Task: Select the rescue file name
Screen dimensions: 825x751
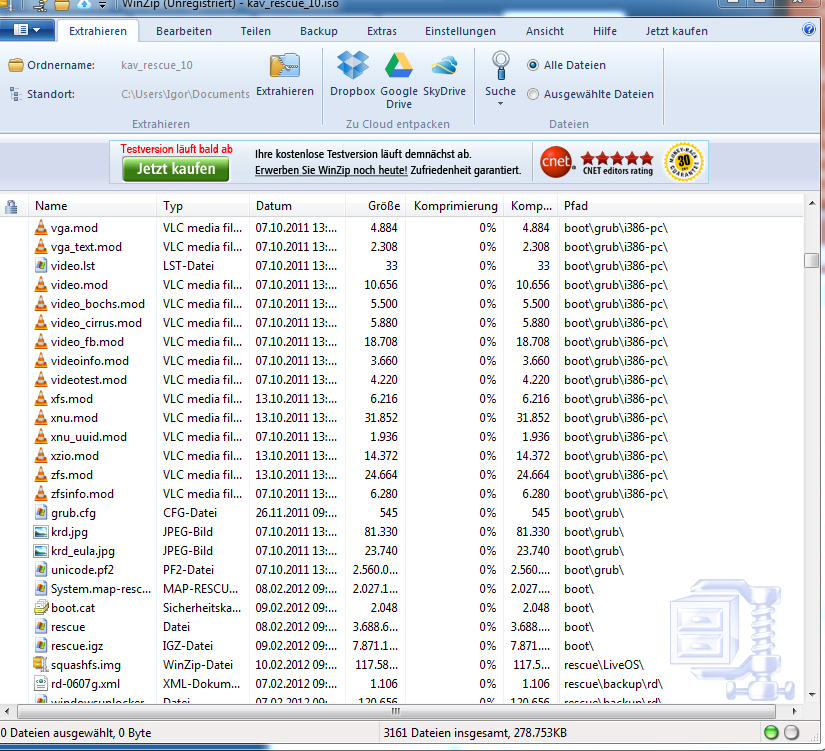Action: pyautogui.click(x=68, y=627)
